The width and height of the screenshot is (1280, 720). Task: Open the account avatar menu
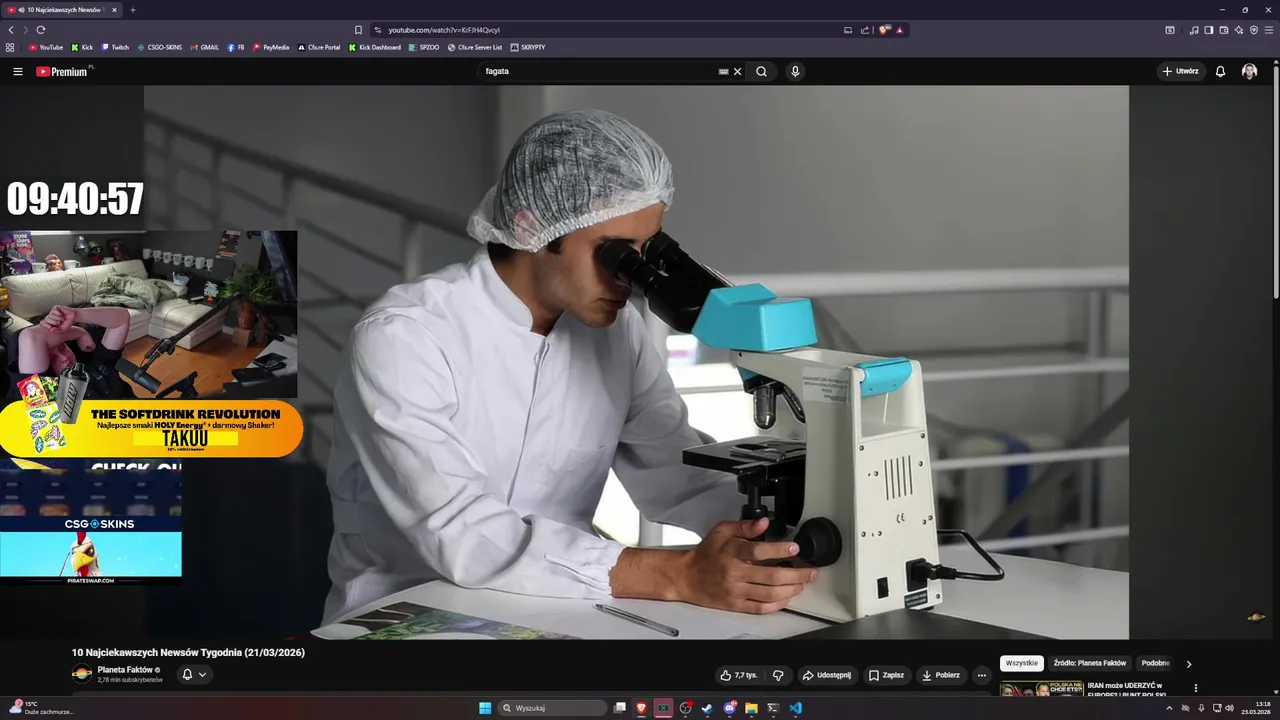click(1249, 71)
